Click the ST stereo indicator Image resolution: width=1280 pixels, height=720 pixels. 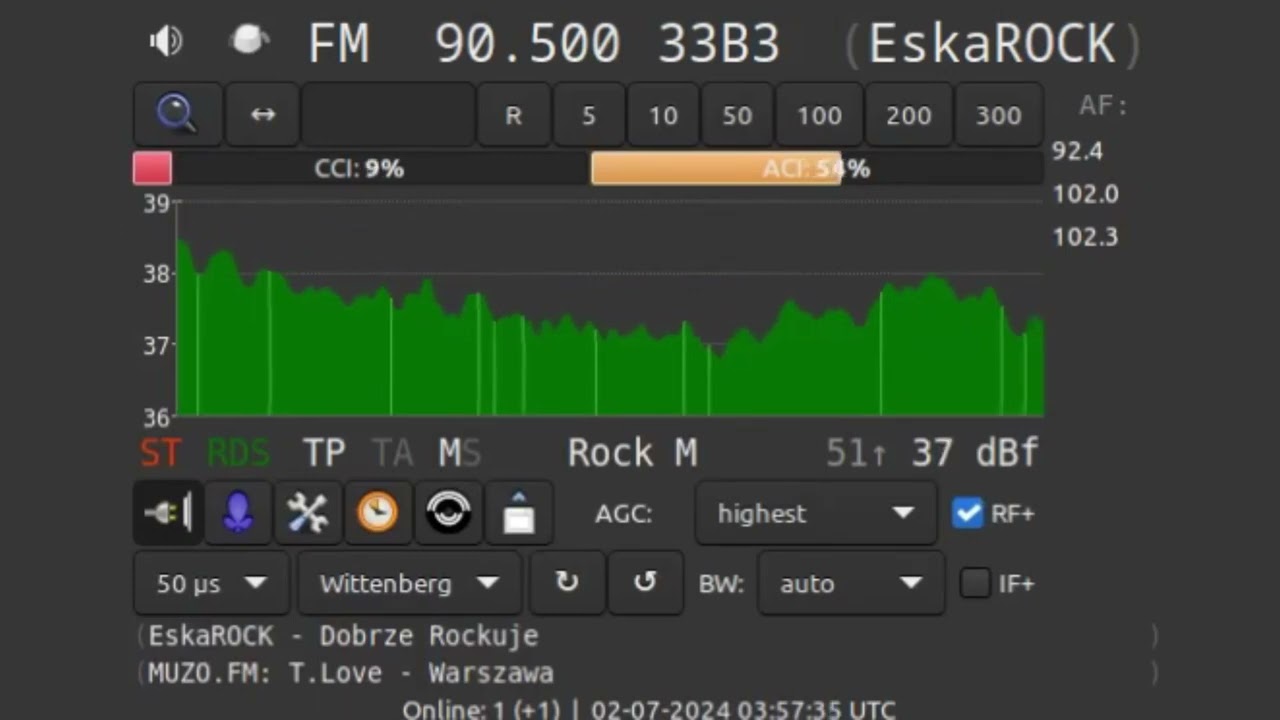[160, 453]
